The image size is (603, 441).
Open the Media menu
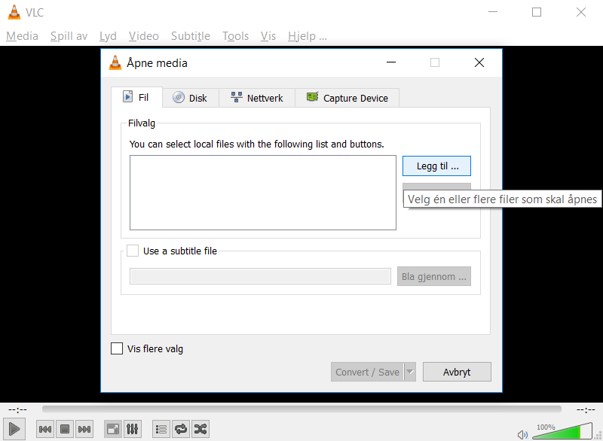point(22,36)
